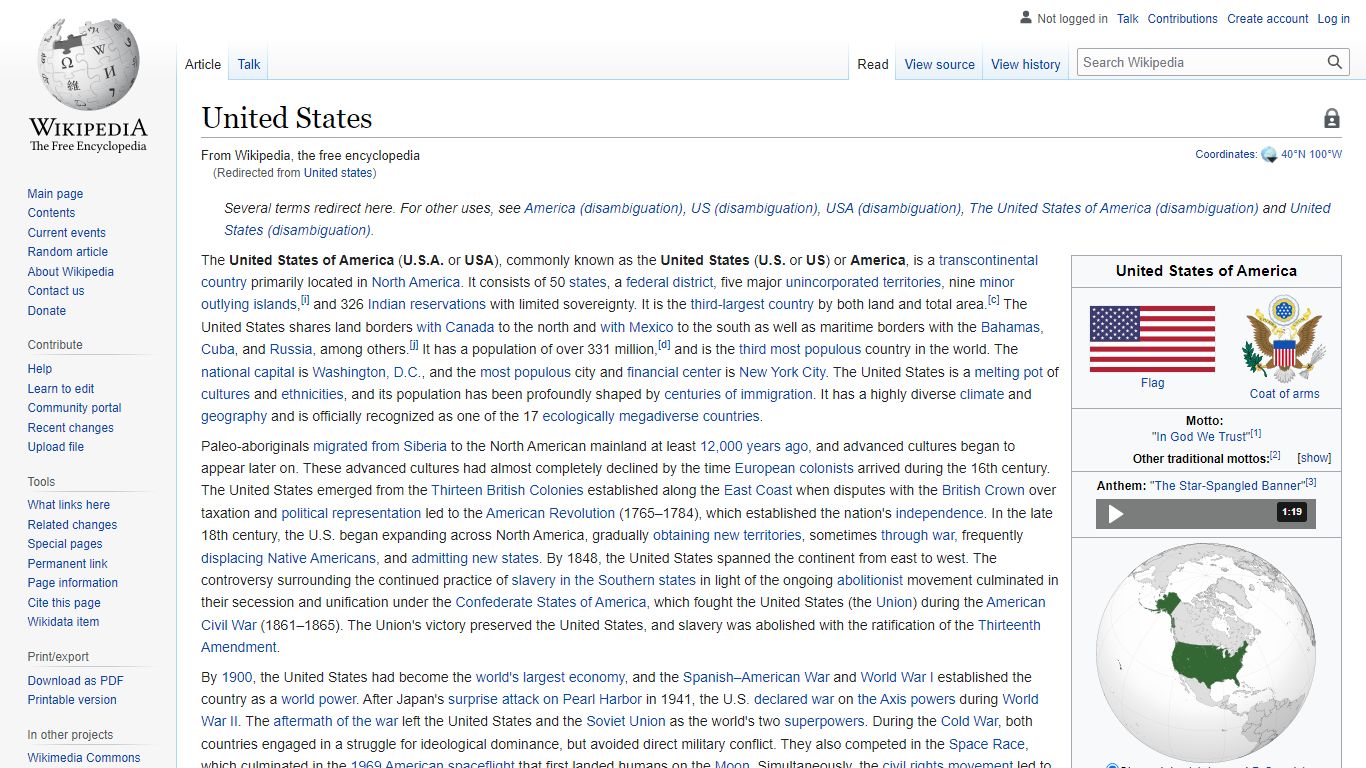Open the third-largest country link
1366x768 pixels.
click(752, 304)
